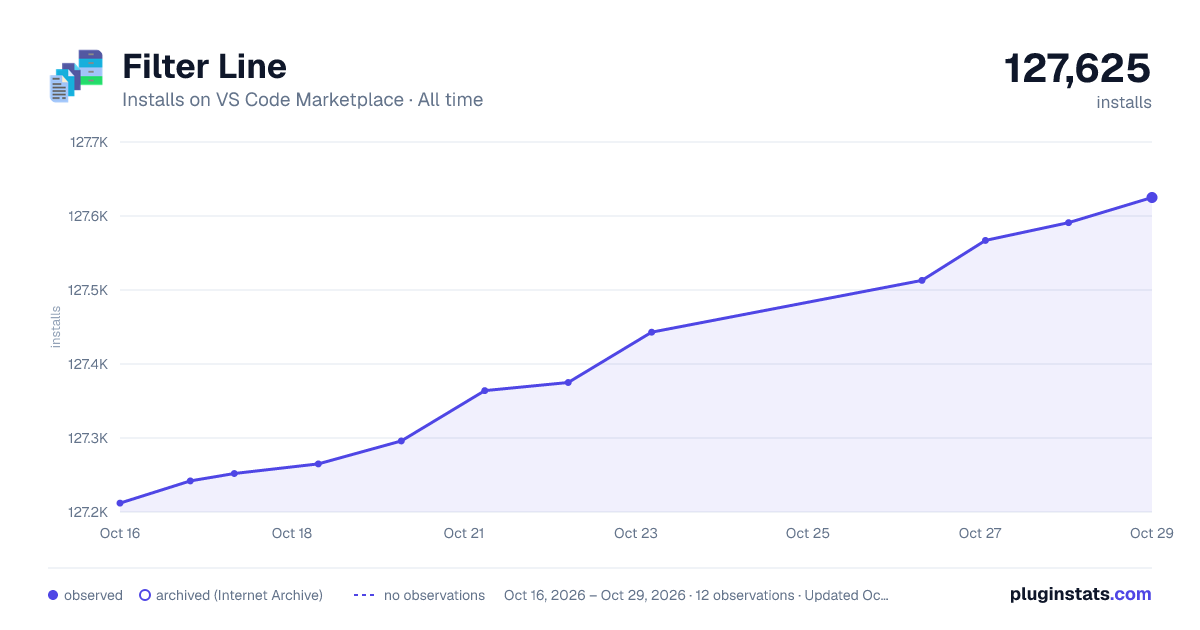The width and height of the screenshot is (1200, 630).
Task: Click the data point above the Oct 21 label
Action: (x=485, y=391)
